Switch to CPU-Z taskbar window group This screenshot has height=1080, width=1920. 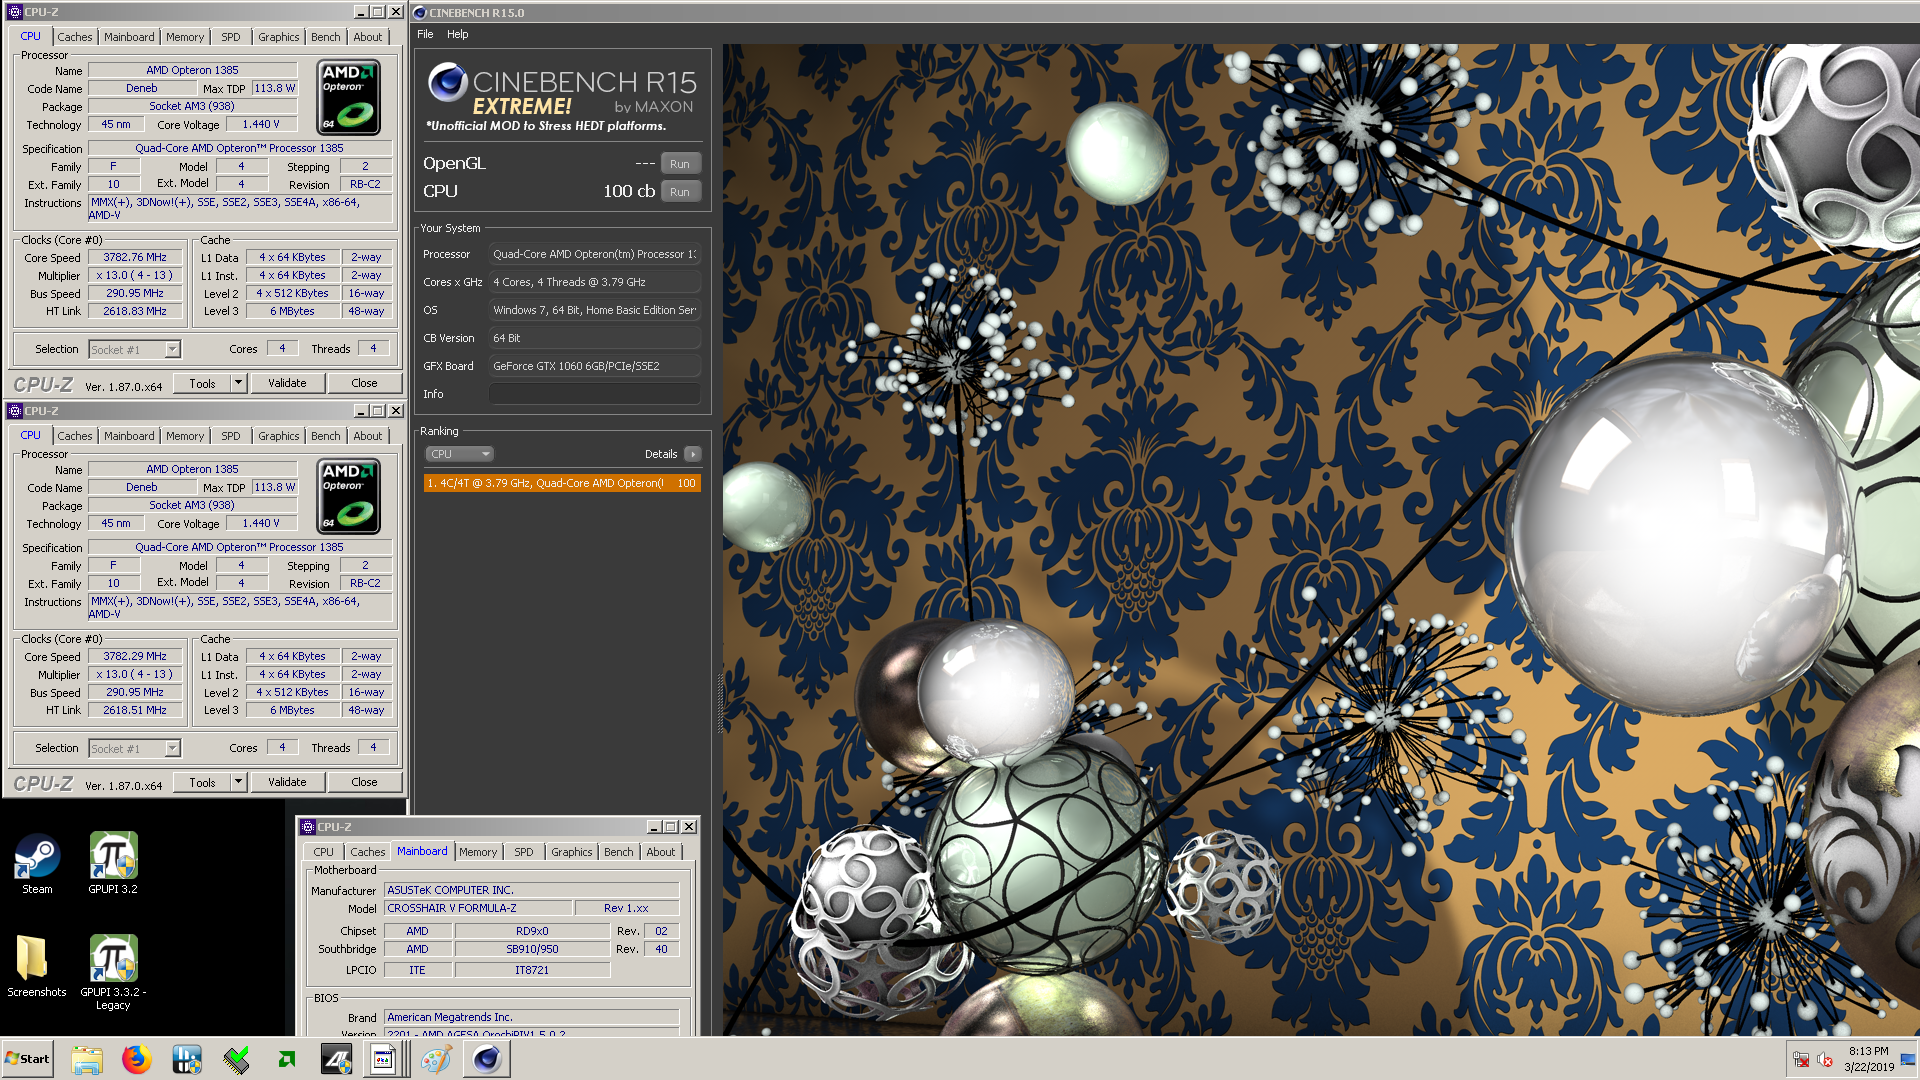pyautogui.click(x=384, y=1059)
